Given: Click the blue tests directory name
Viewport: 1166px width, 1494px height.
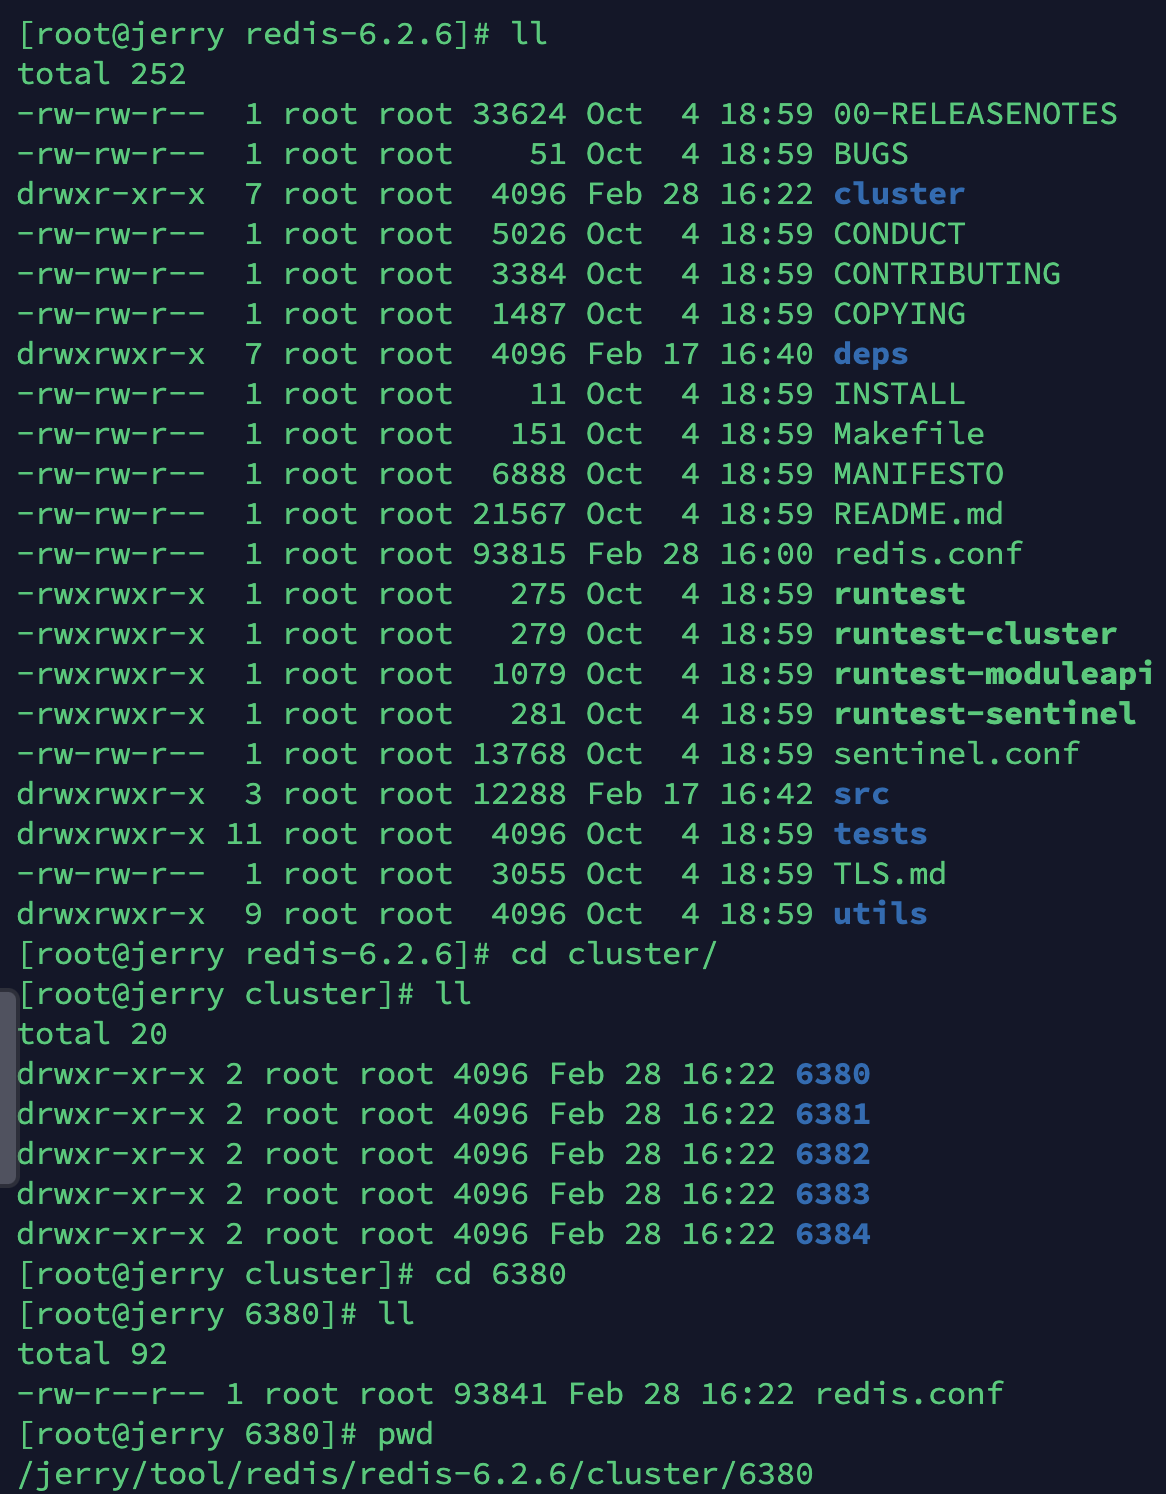Looking at the screenshot, I should (880, 834).
